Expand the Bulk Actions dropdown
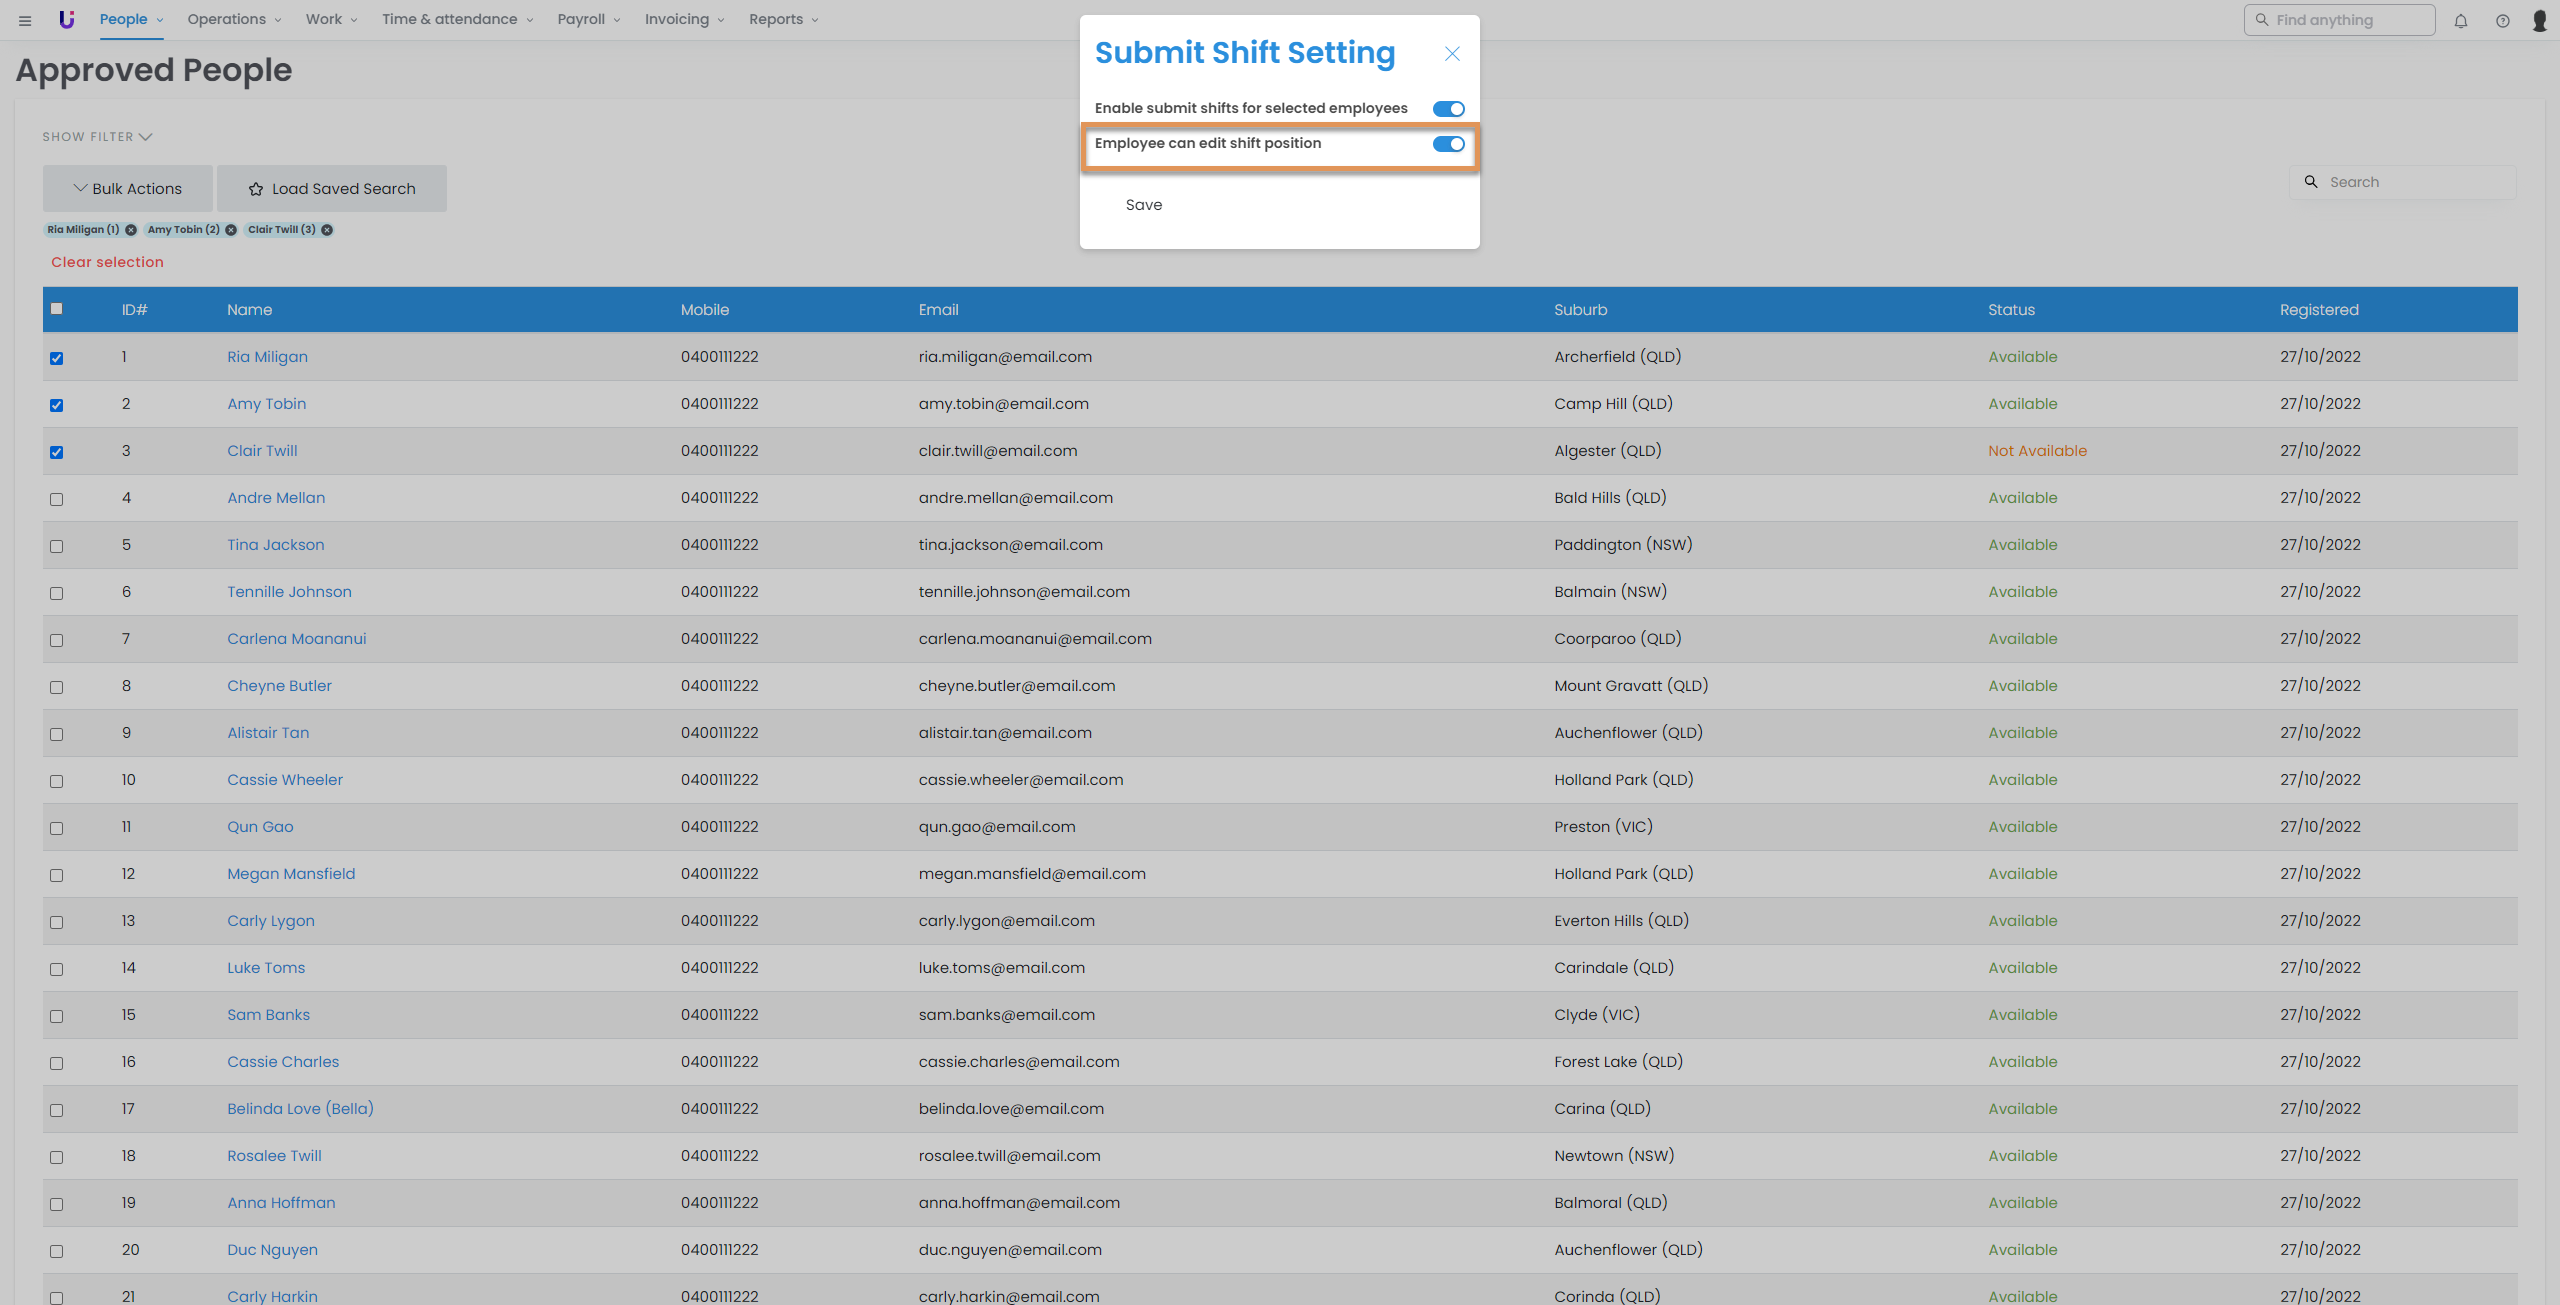 point(128,189)
